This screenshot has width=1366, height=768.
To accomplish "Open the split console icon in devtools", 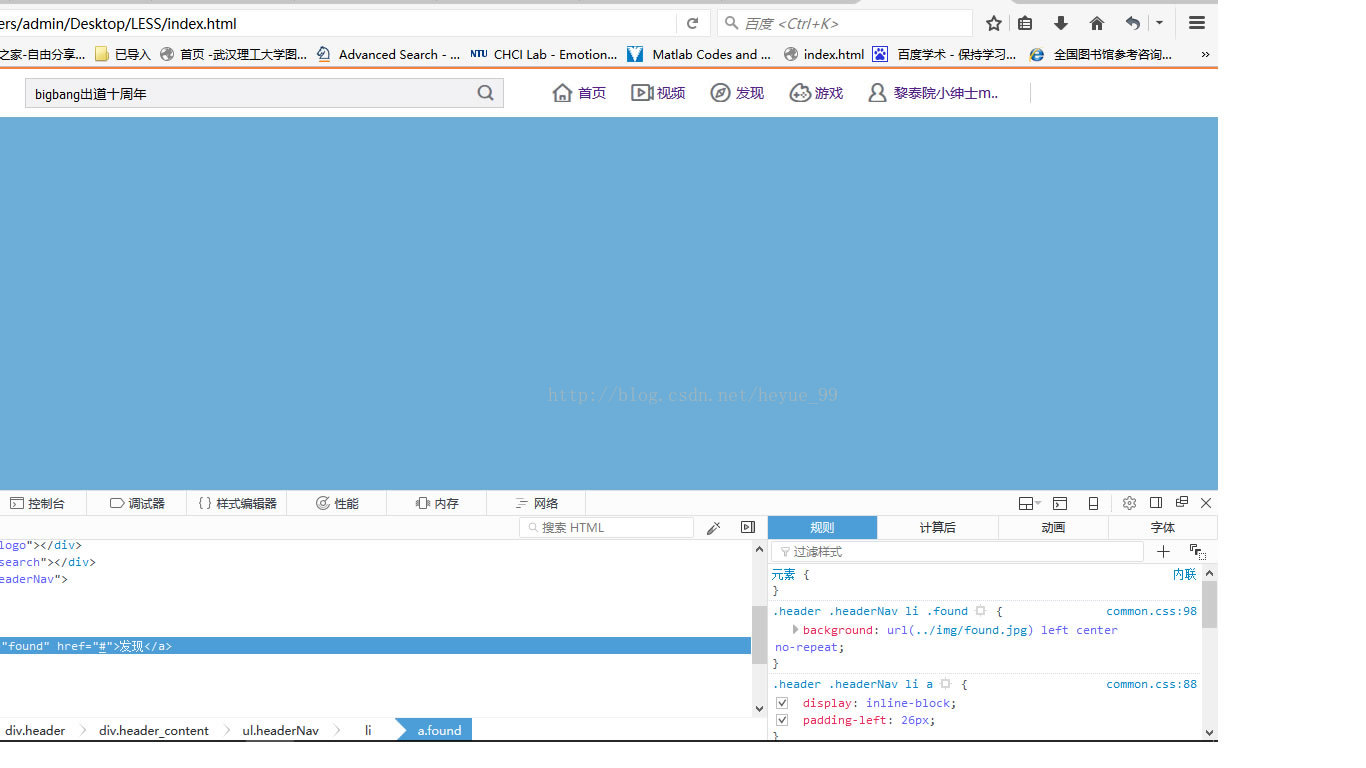I will (x=1060, y=503).
